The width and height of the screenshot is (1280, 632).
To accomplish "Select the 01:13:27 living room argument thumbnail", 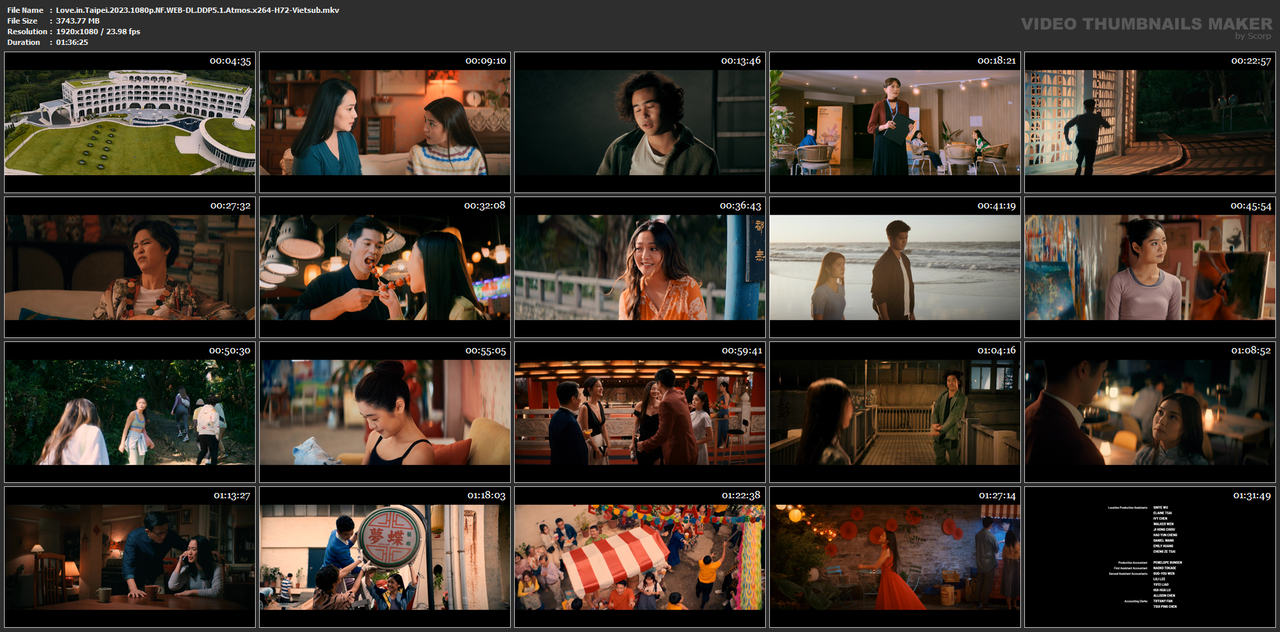I will pos(130,557).
